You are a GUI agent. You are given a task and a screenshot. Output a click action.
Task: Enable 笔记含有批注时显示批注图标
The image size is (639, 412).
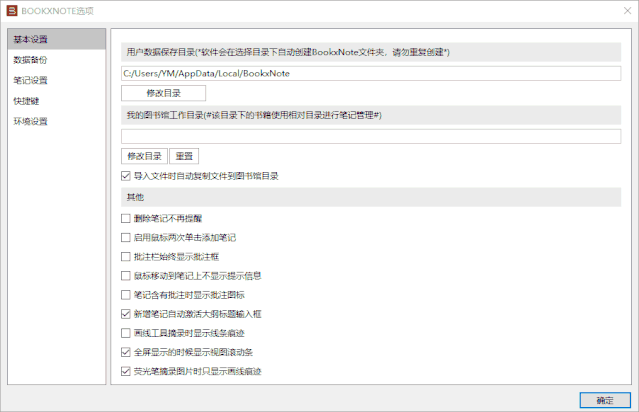tap(126, 295)
